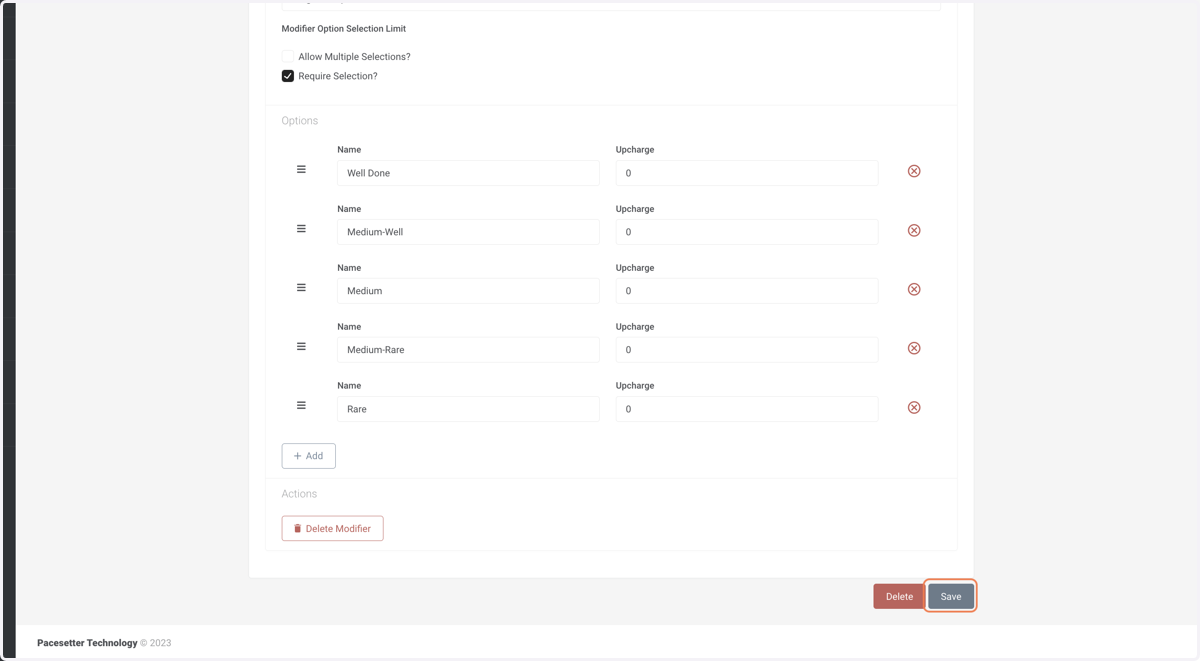This screenshot has width=1200, height=661.
Task: Save the modifier changes
Action: coord(951,596)
